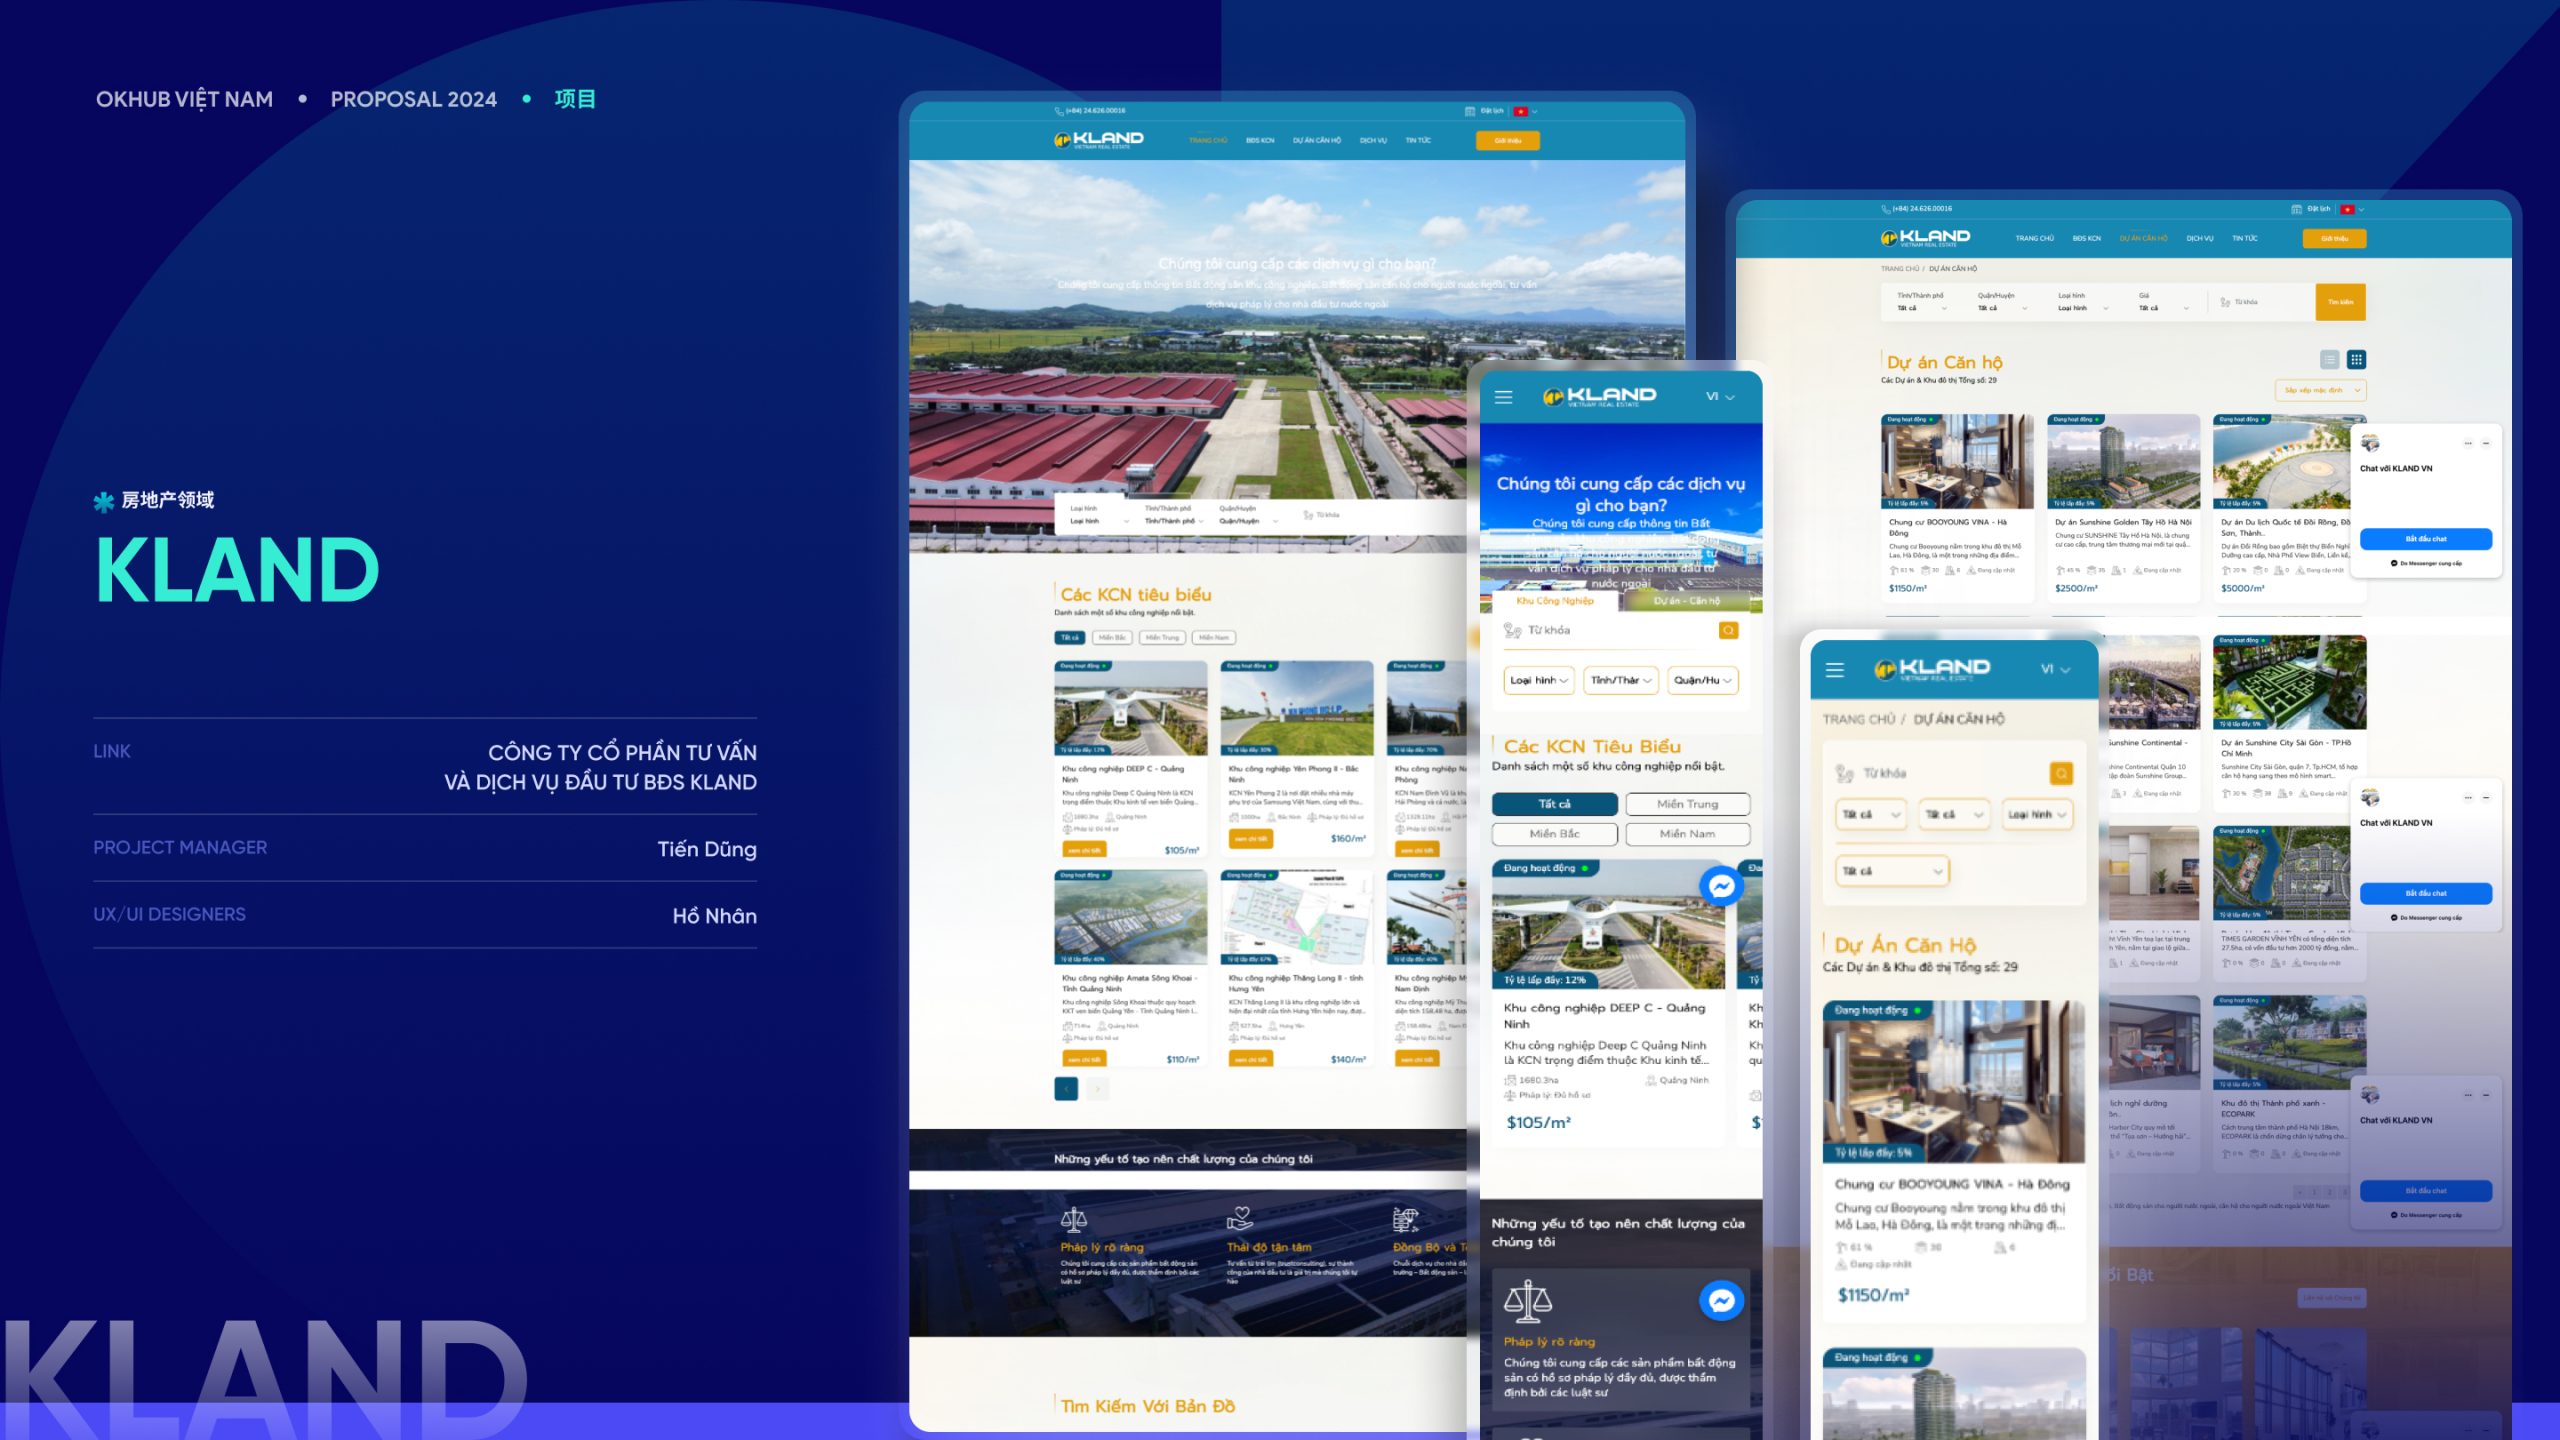The width and height of the screenshot is (2560, 1440).
Task: Open TIN TỨC in the desktop apartment-page nav
Action: click(2245, 239)
